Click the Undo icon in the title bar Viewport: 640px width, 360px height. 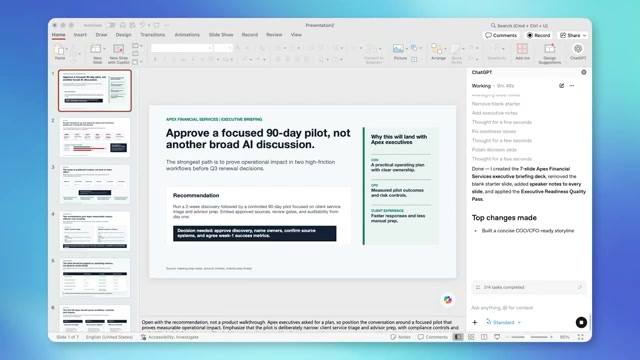142,25
